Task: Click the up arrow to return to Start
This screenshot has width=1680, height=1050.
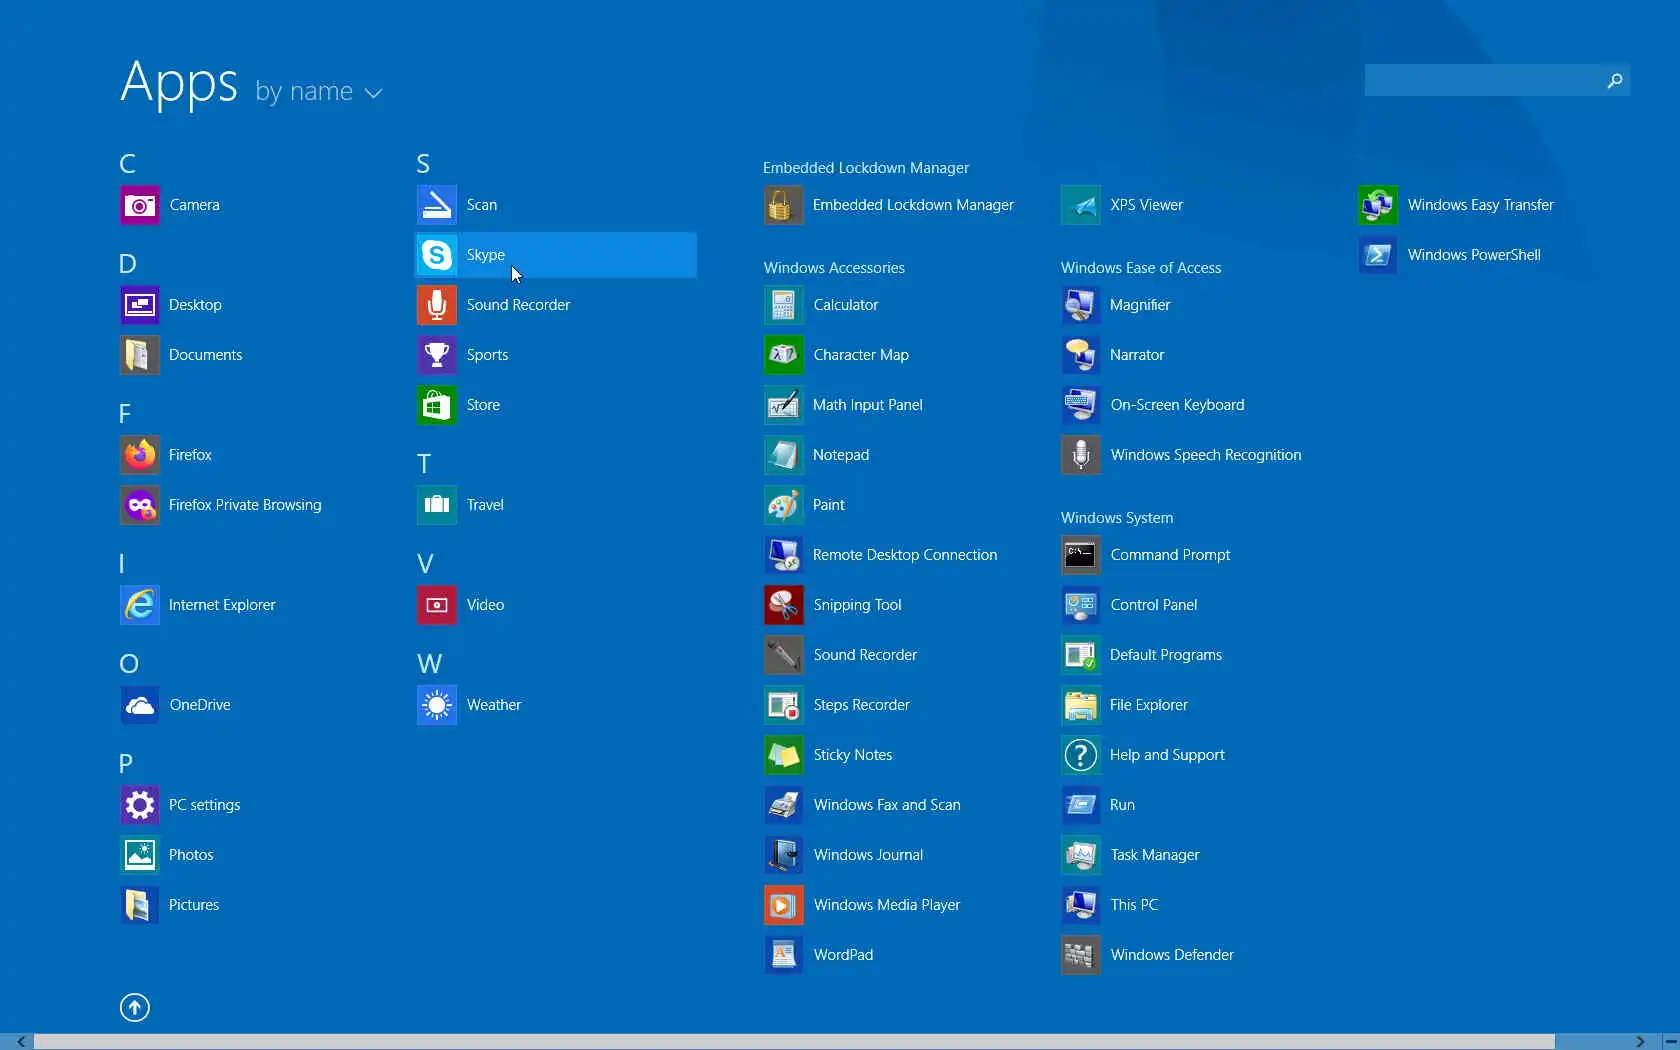Action: coord(135,1007)
